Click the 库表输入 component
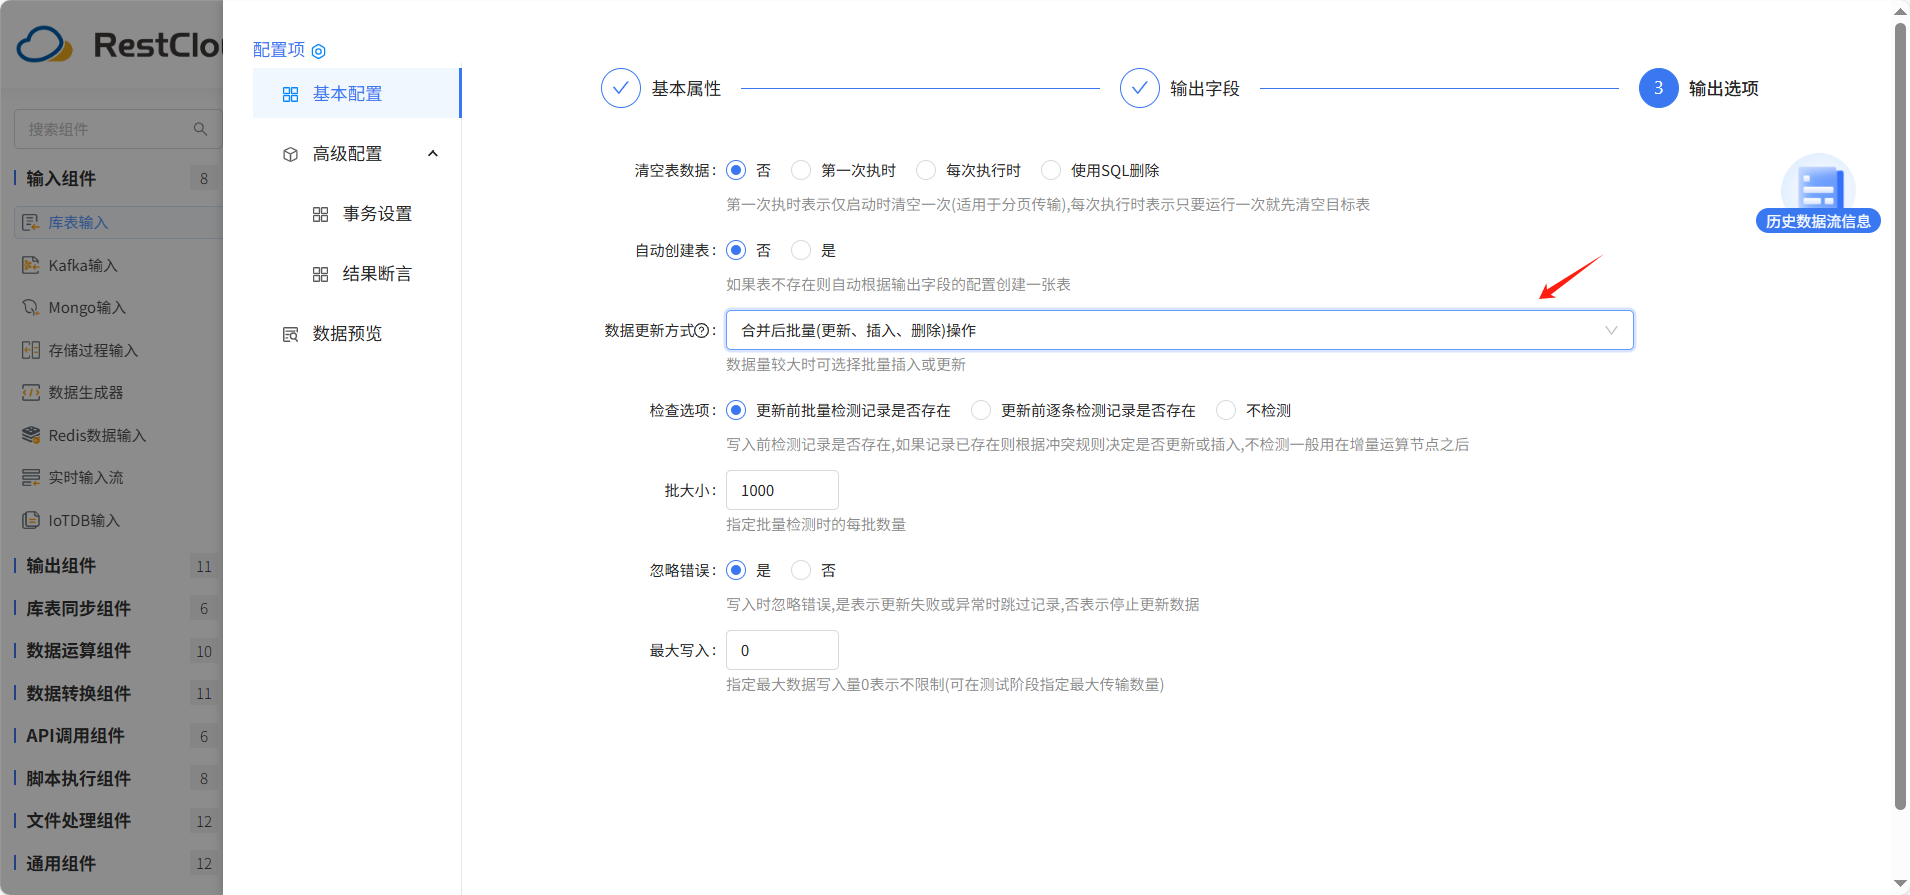This screenshot has width=1910, height=895. point(118,222)
